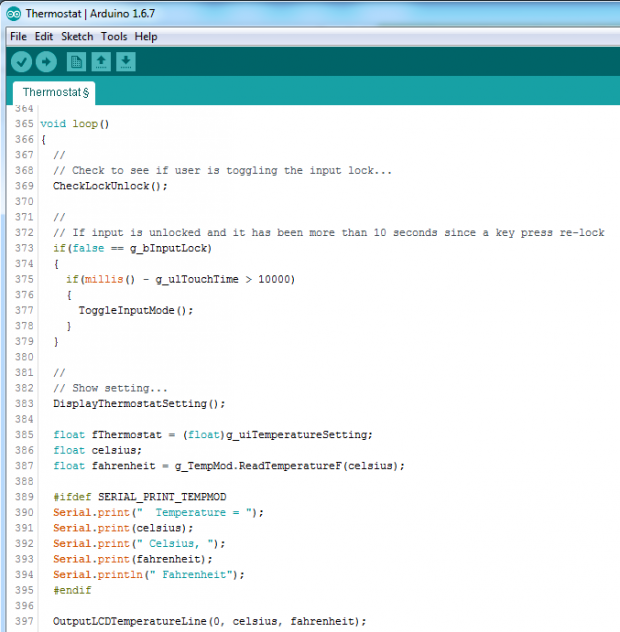Click DisplayThermostatSetting(); on line 383

139,403
